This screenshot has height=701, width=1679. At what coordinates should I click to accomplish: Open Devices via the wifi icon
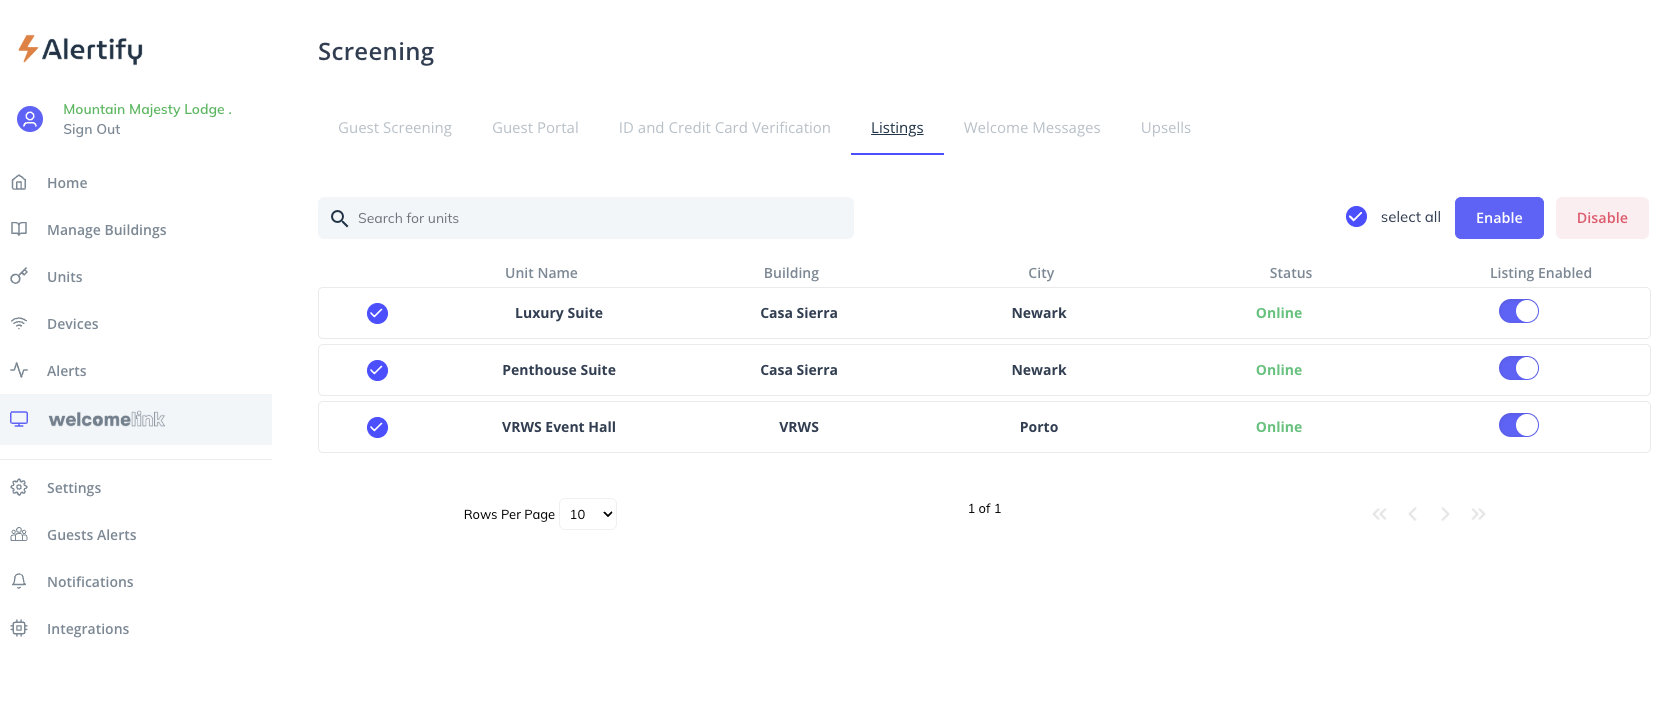(x=19, y=323)
